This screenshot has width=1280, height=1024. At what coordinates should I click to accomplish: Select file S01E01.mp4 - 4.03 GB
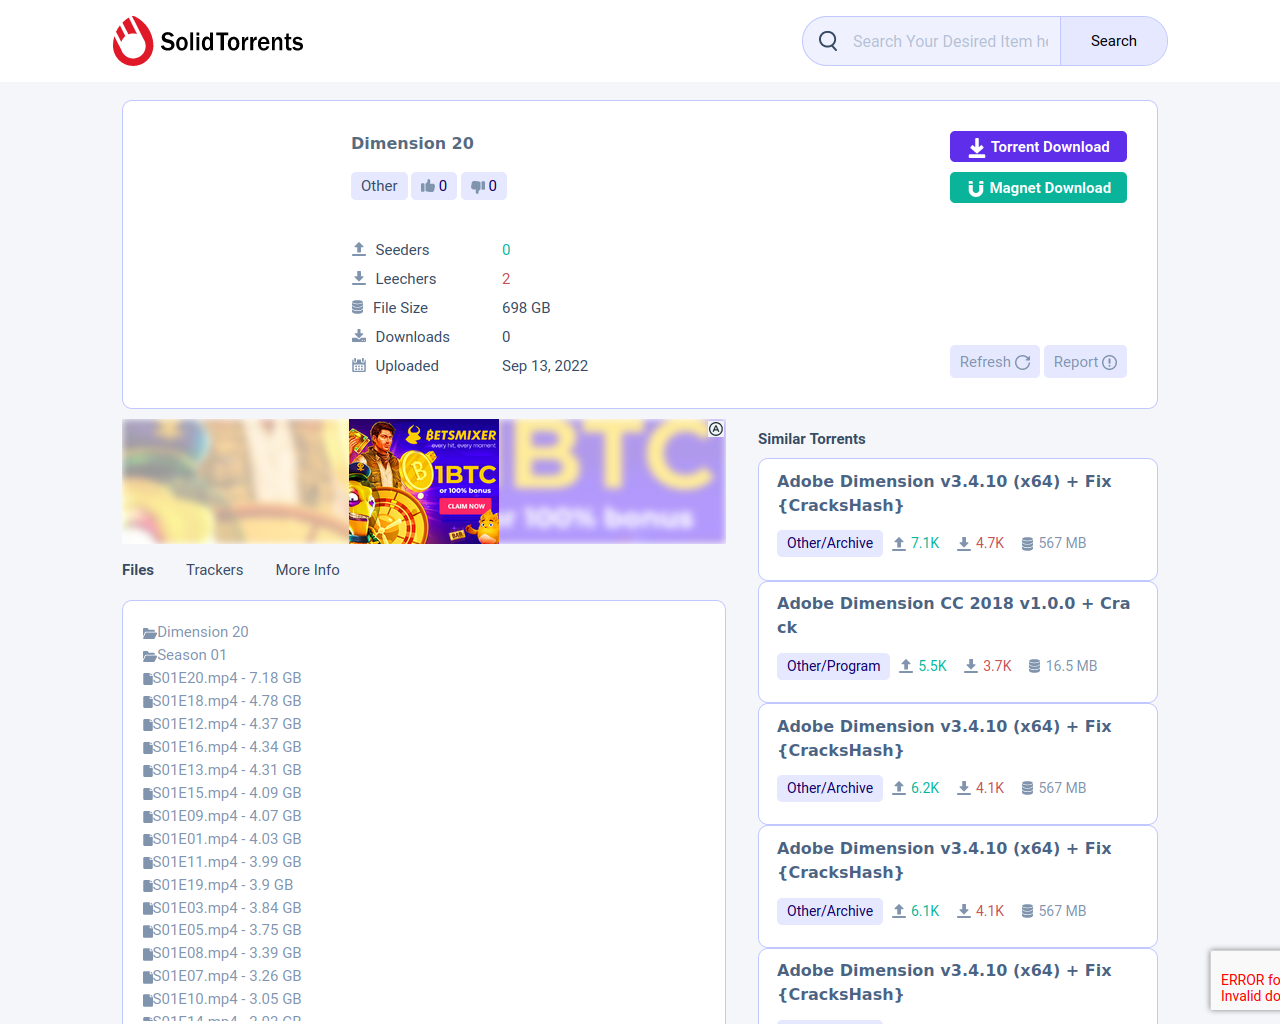227,839
